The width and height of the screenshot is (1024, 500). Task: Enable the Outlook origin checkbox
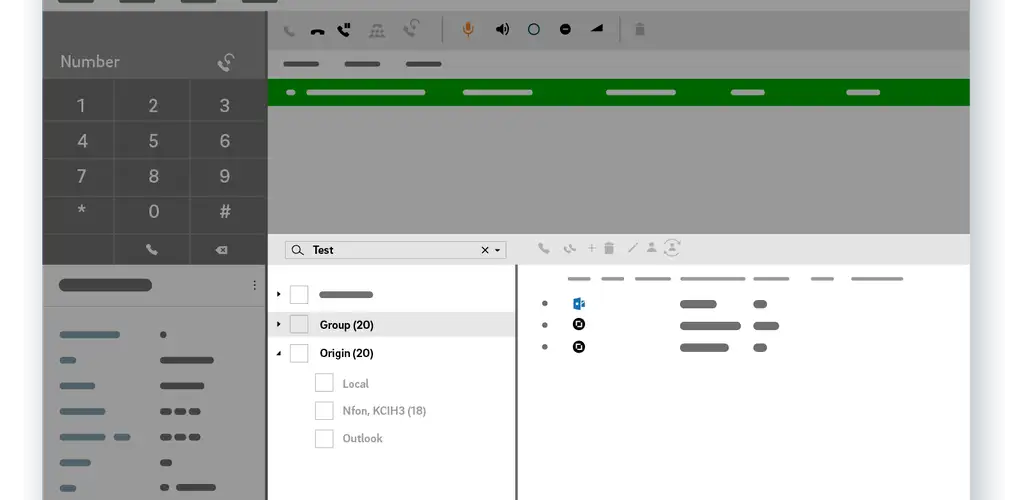coord(324,438)
